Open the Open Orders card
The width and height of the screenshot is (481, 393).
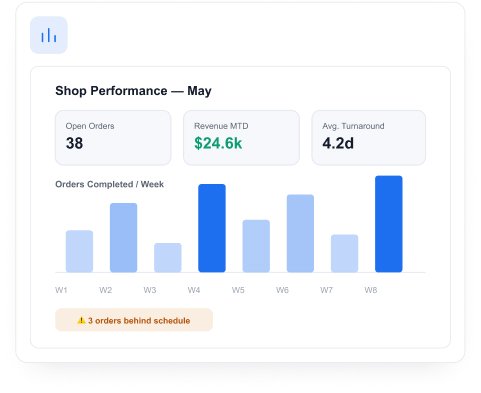[x=113, y=138]
